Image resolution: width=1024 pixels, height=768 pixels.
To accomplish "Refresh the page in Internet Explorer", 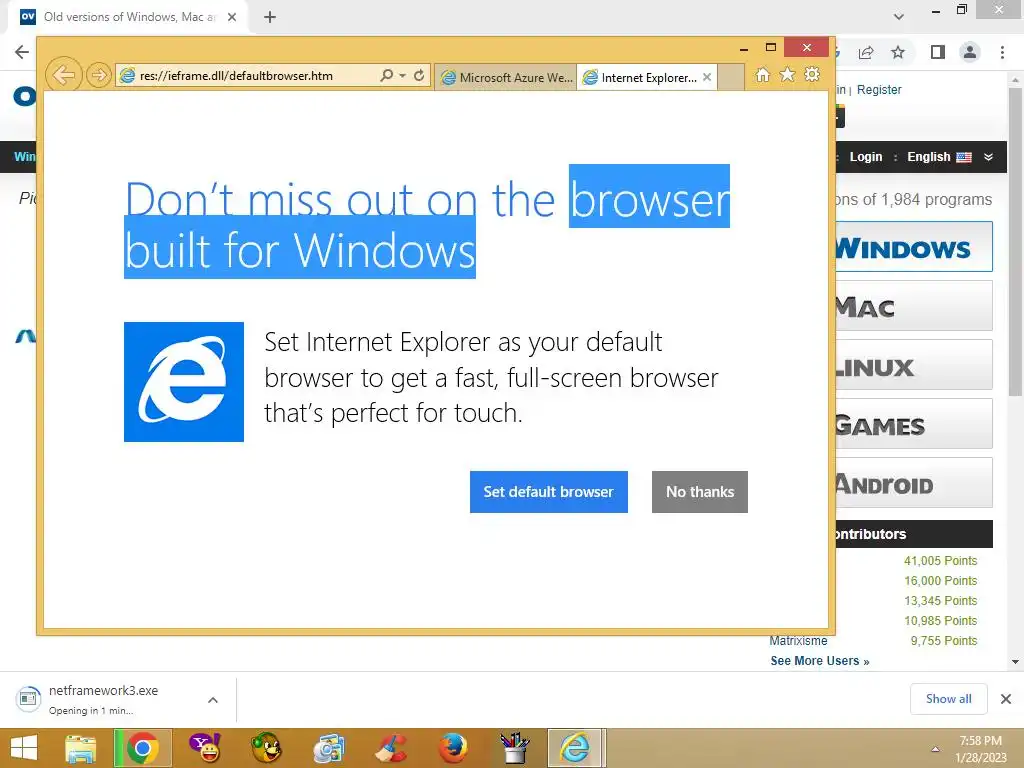I will pos(419,76).
